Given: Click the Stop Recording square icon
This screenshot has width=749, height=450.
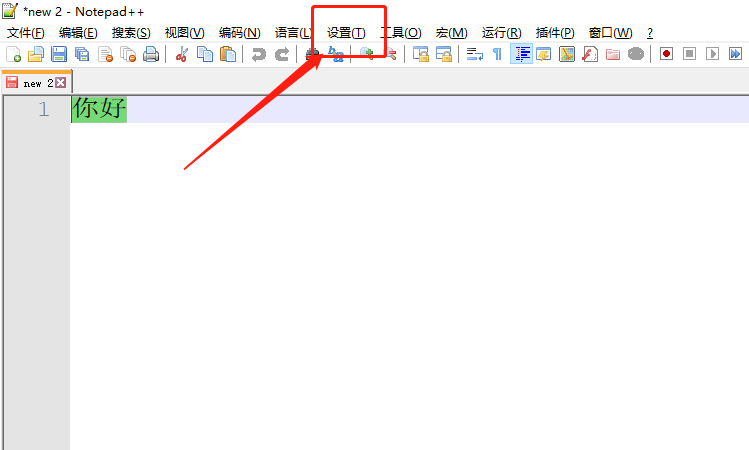Looking at the screenshot, I should [689, 54].
